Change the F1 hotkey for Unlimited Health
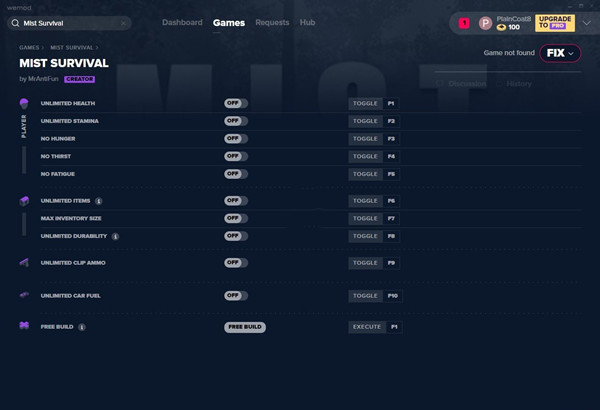 coord(391,104)
